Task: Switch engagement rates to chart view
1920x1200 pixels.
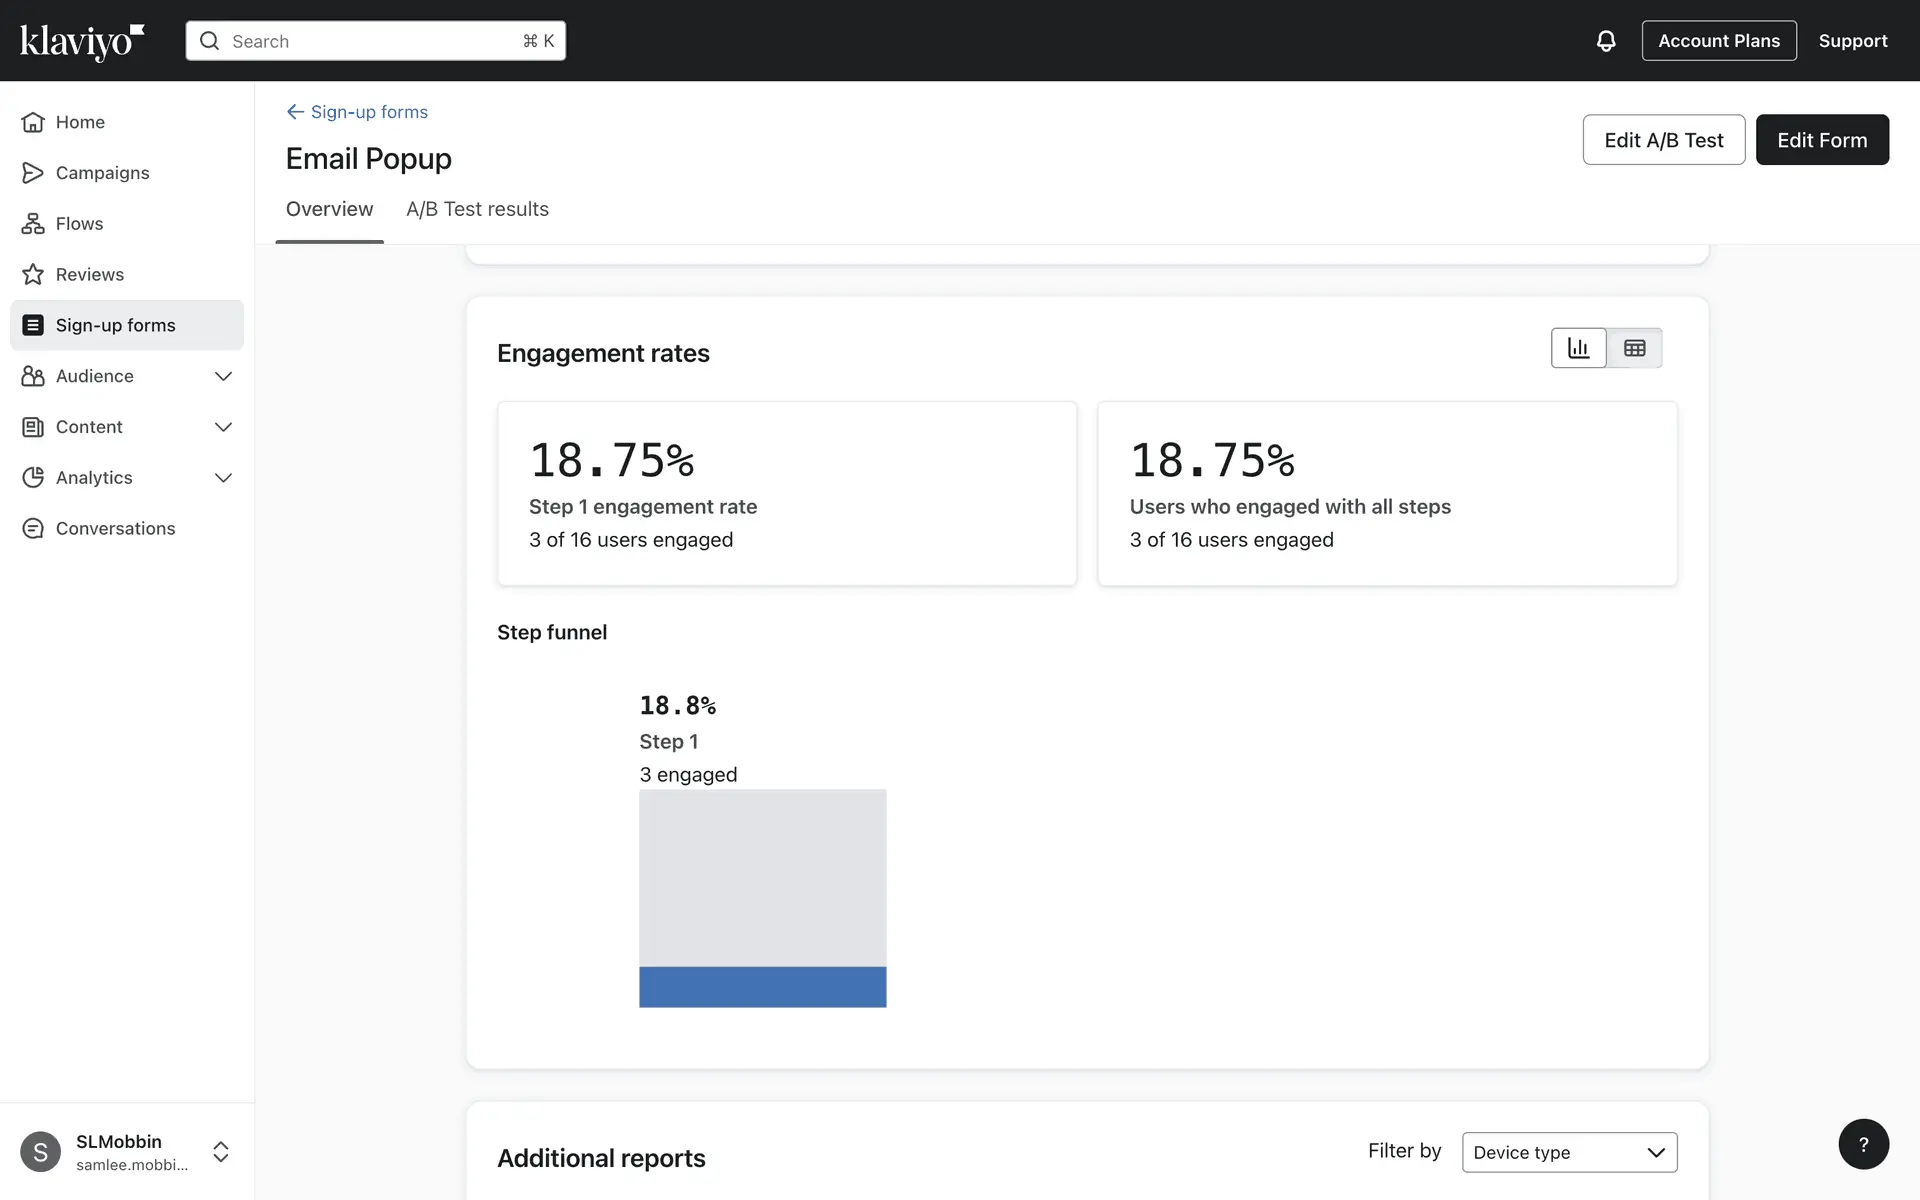Action: (x=1578, y=348)
